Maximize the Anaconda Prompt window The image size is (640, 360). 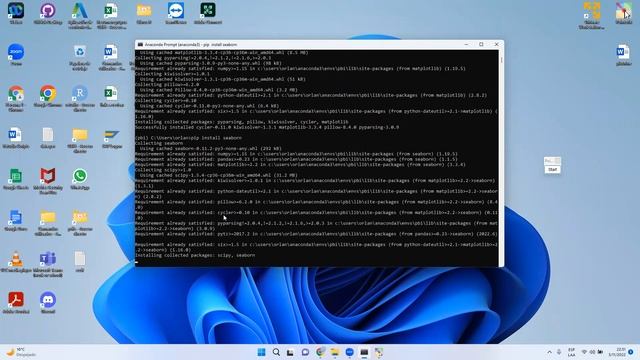click(482, 44)
